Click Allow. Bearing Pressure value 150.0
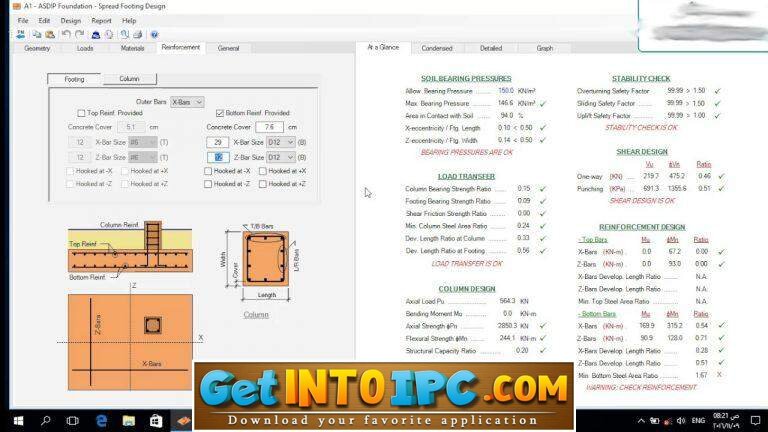Image resolution: width=768 pixels, height=432 pixels. [x=506, y=91]
